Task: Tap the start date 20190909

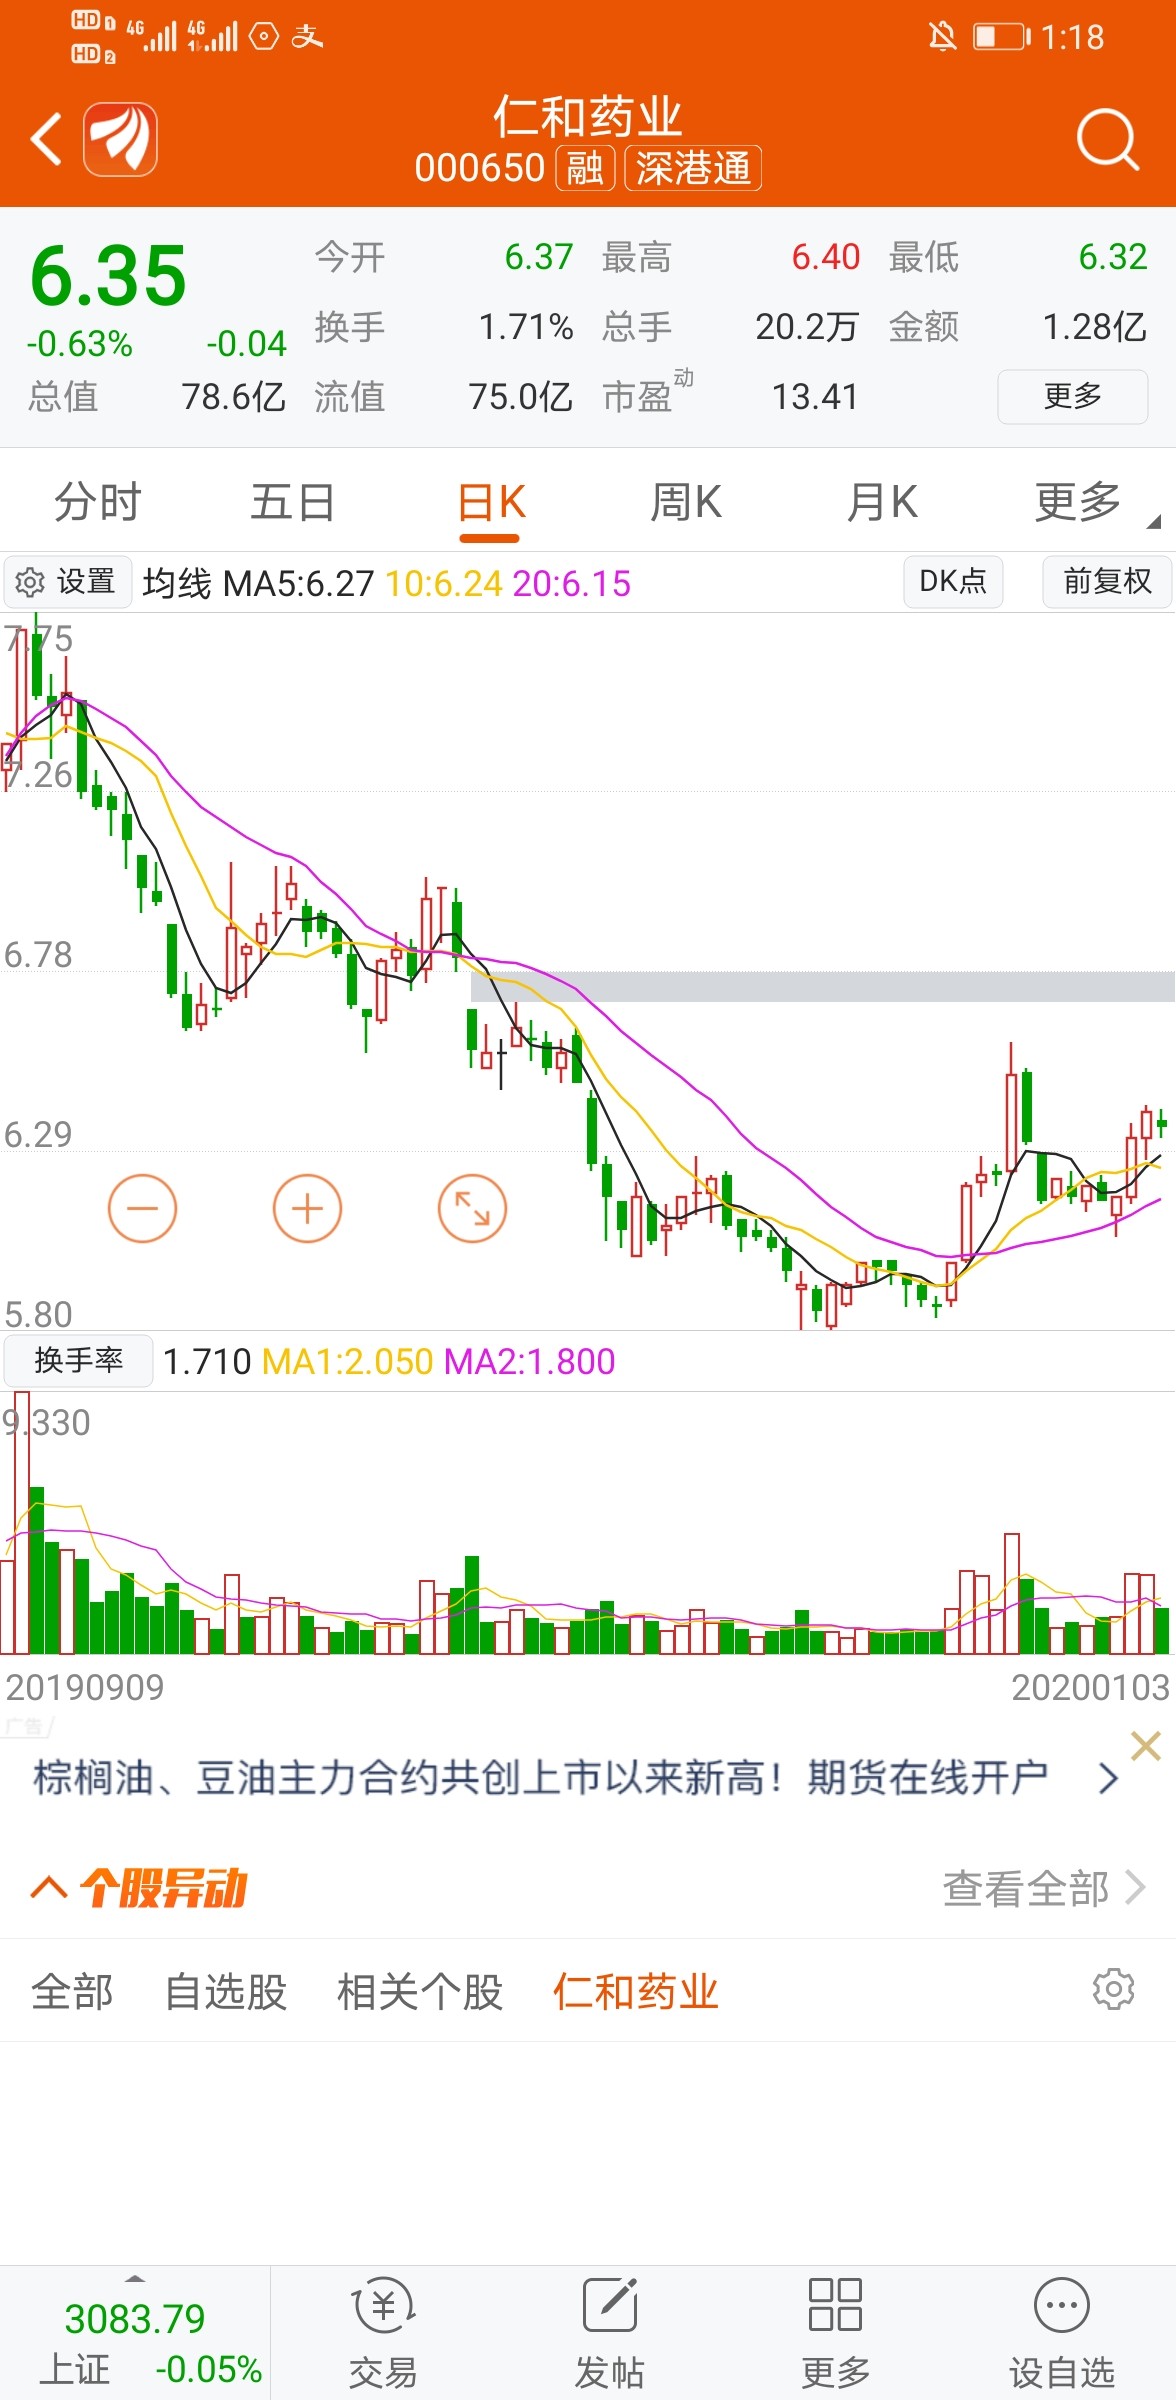Action: [84, 1687]
